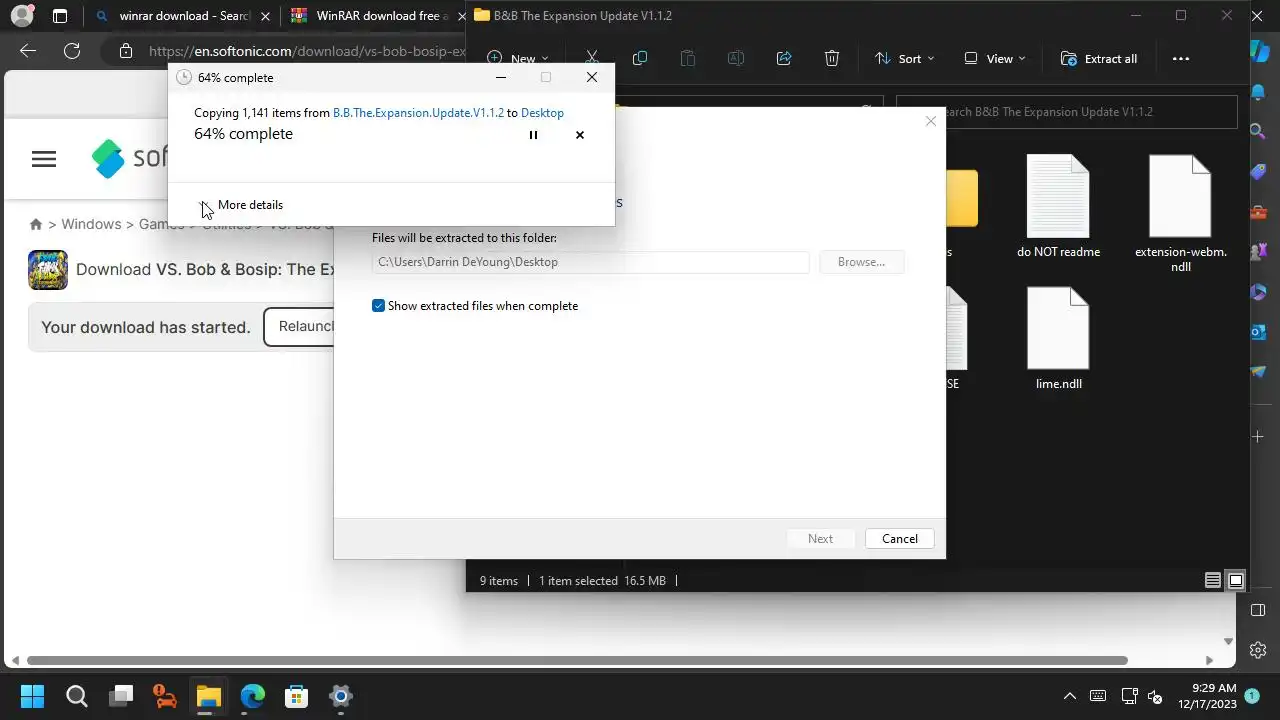
Task: Open the View dropdown
Action: 994,59
